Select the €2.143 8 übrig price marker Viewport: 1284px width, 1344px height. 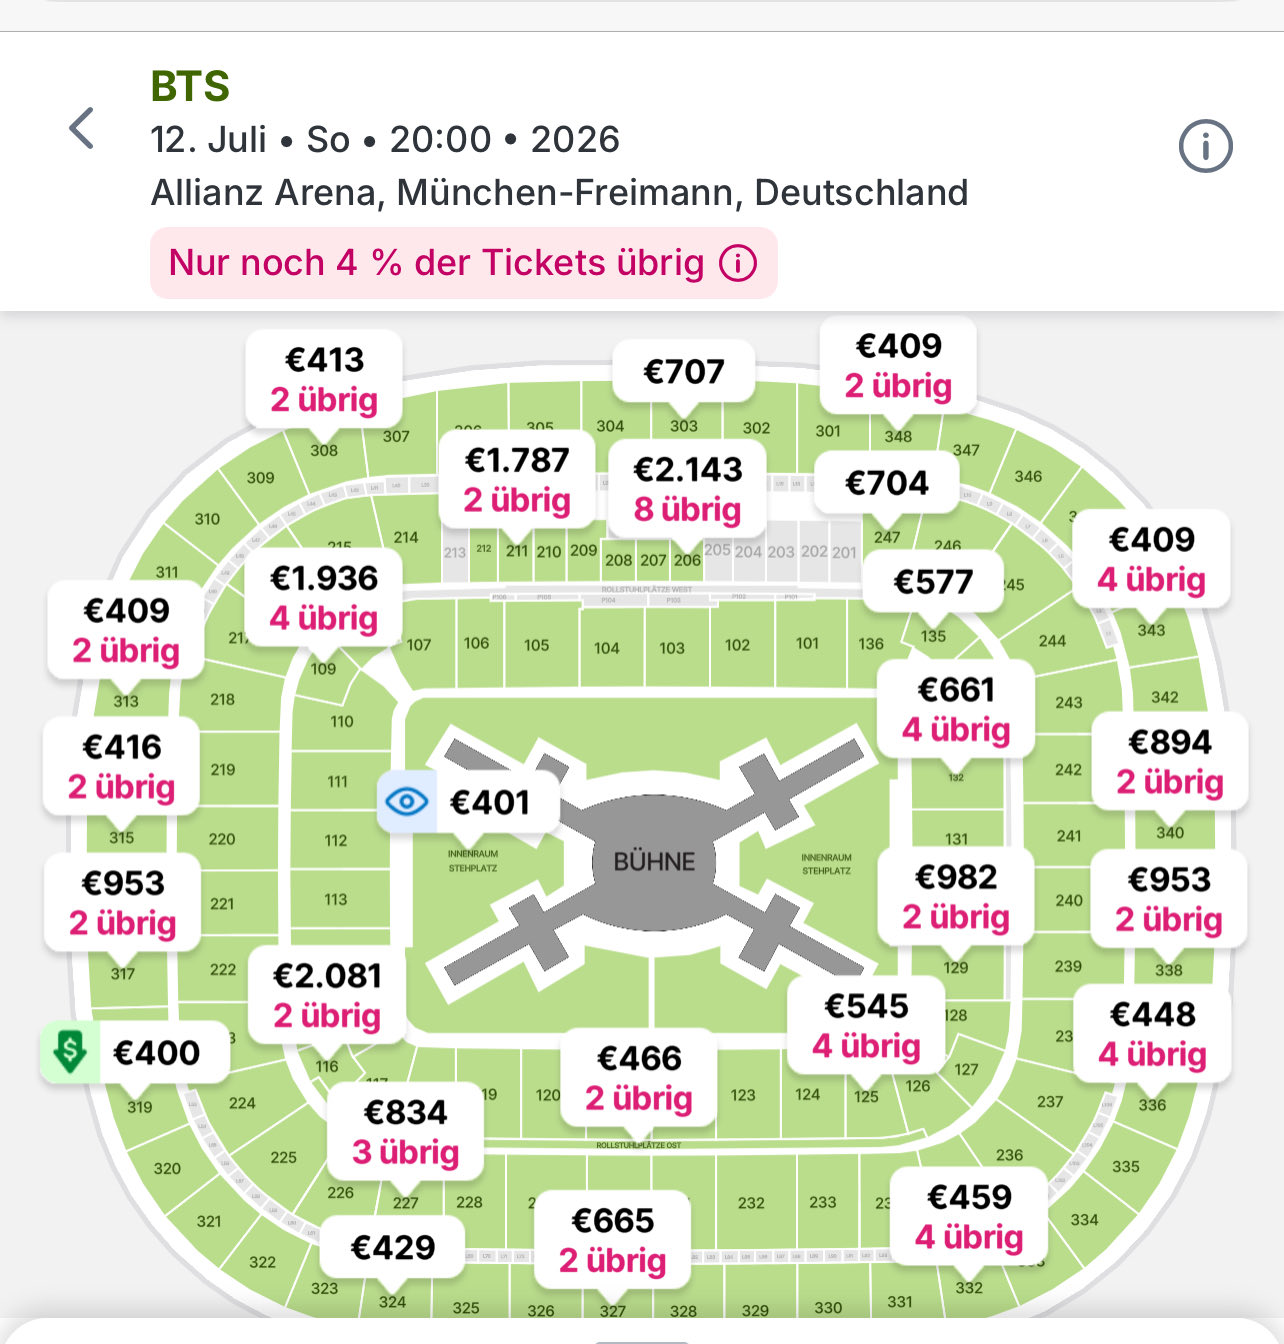688,489
